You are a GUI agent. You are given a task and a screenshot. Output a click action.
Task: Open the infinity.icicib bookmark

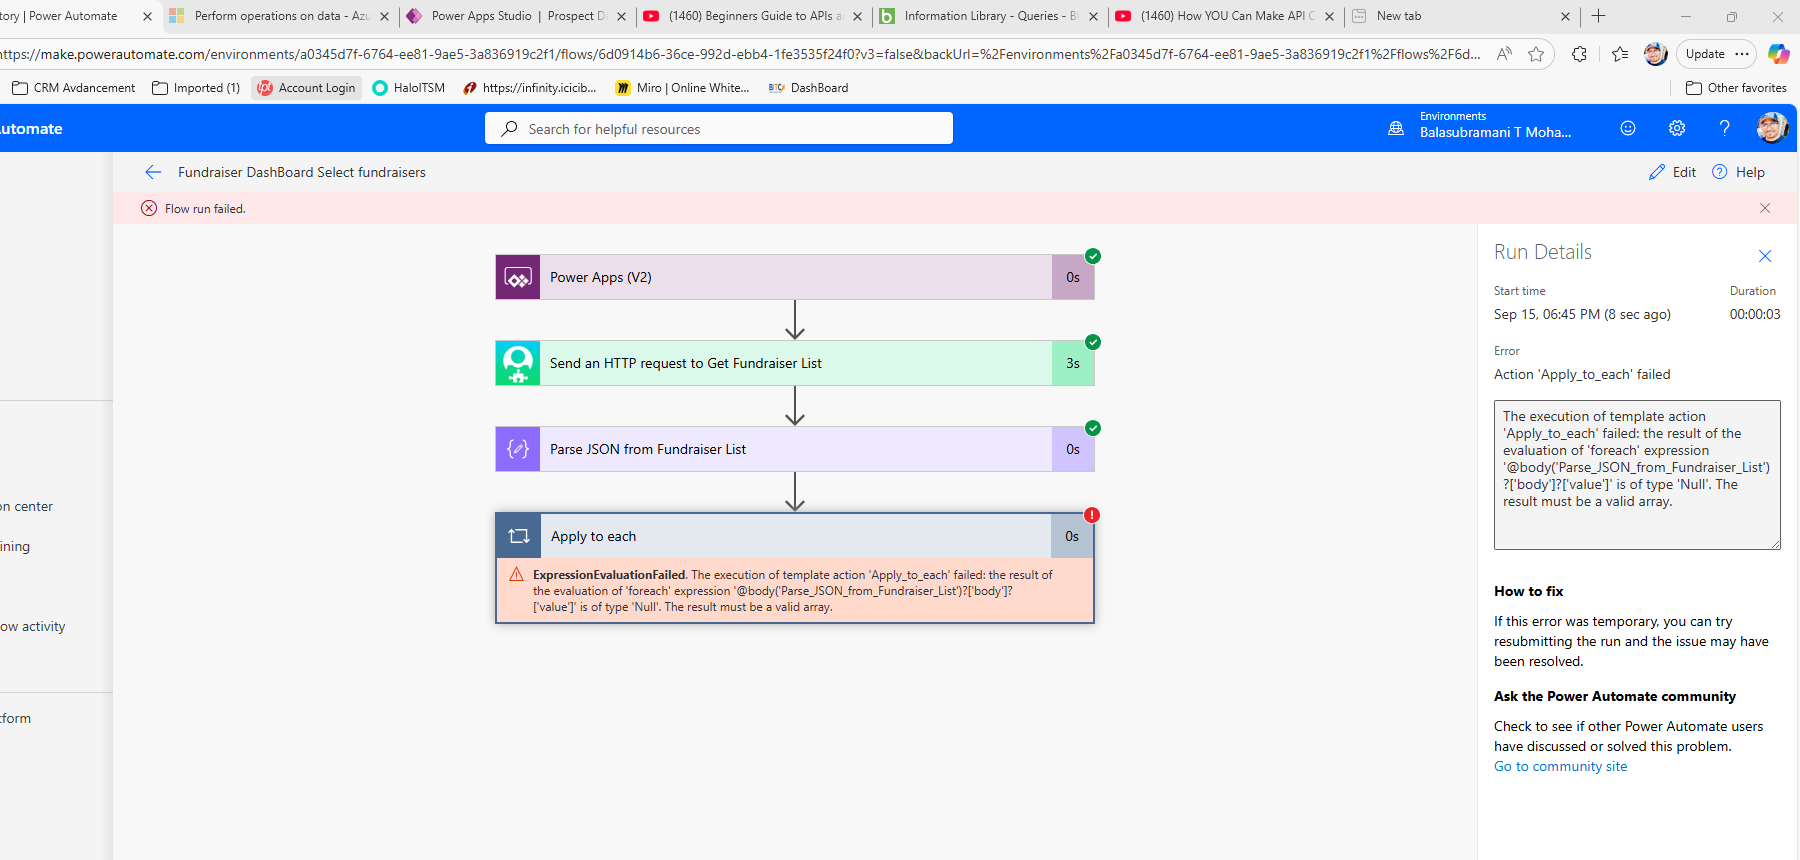click(x=530, y=88)
